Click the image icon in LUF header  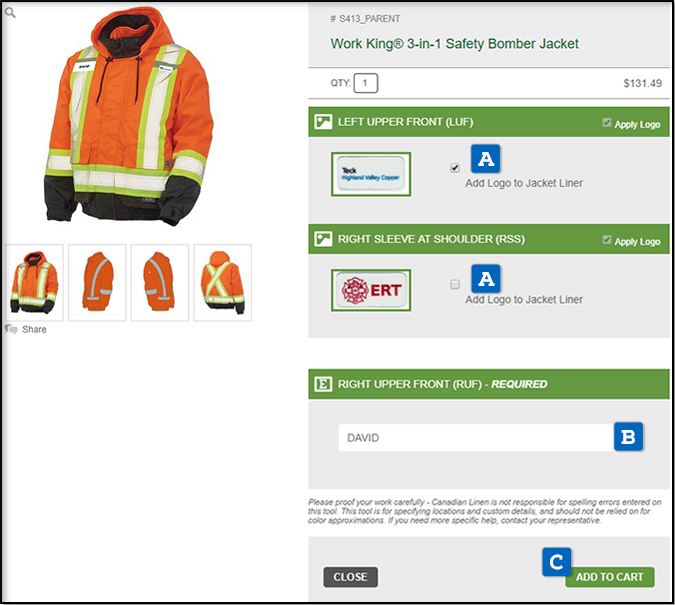323,122
